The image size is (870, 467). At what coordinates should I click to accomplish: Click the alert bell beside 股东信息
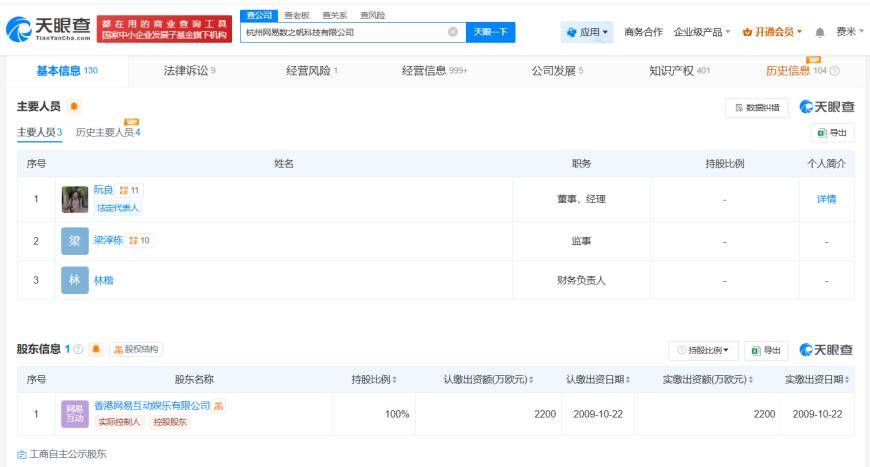(96, 349)
